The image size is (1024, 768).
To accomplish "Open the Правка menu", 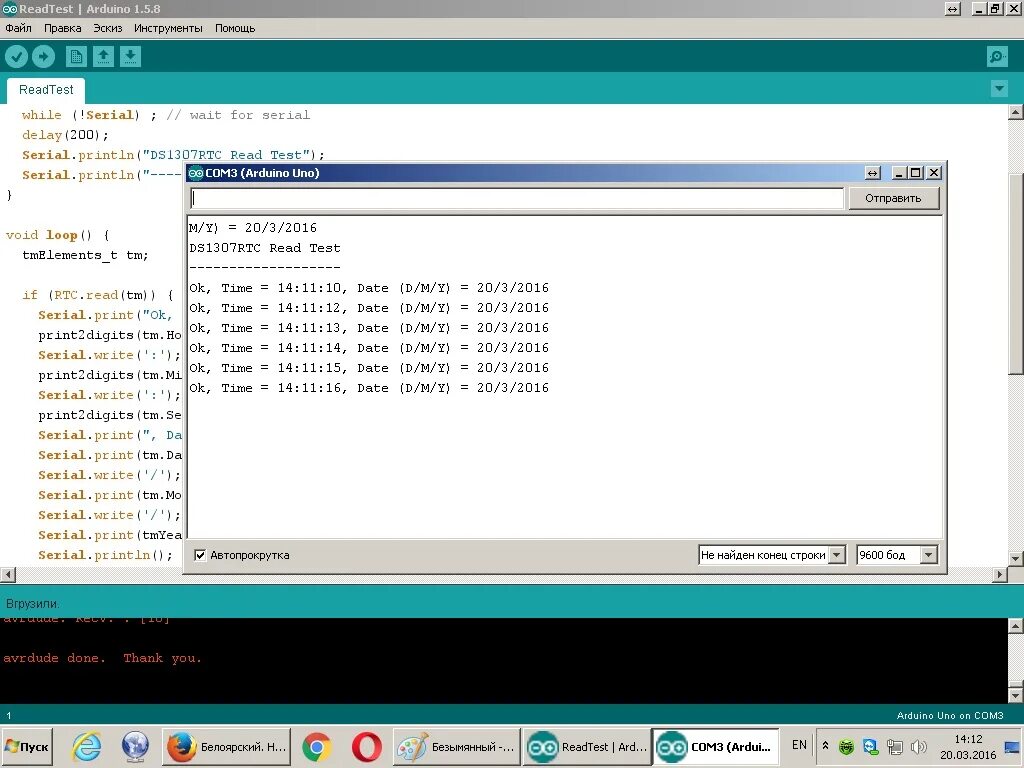I will pyautogui.click(x=63, y=28).
